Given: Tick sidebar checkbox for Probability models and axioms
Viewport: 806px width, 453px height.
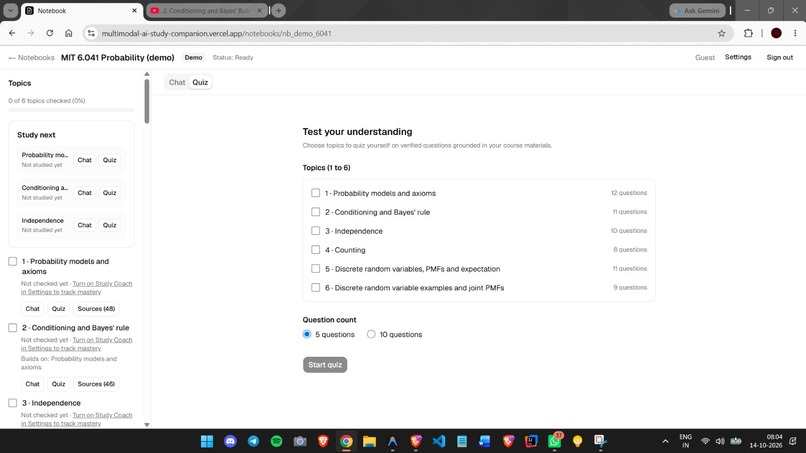Looking at the screenshot, I should (x=13, y=261).
